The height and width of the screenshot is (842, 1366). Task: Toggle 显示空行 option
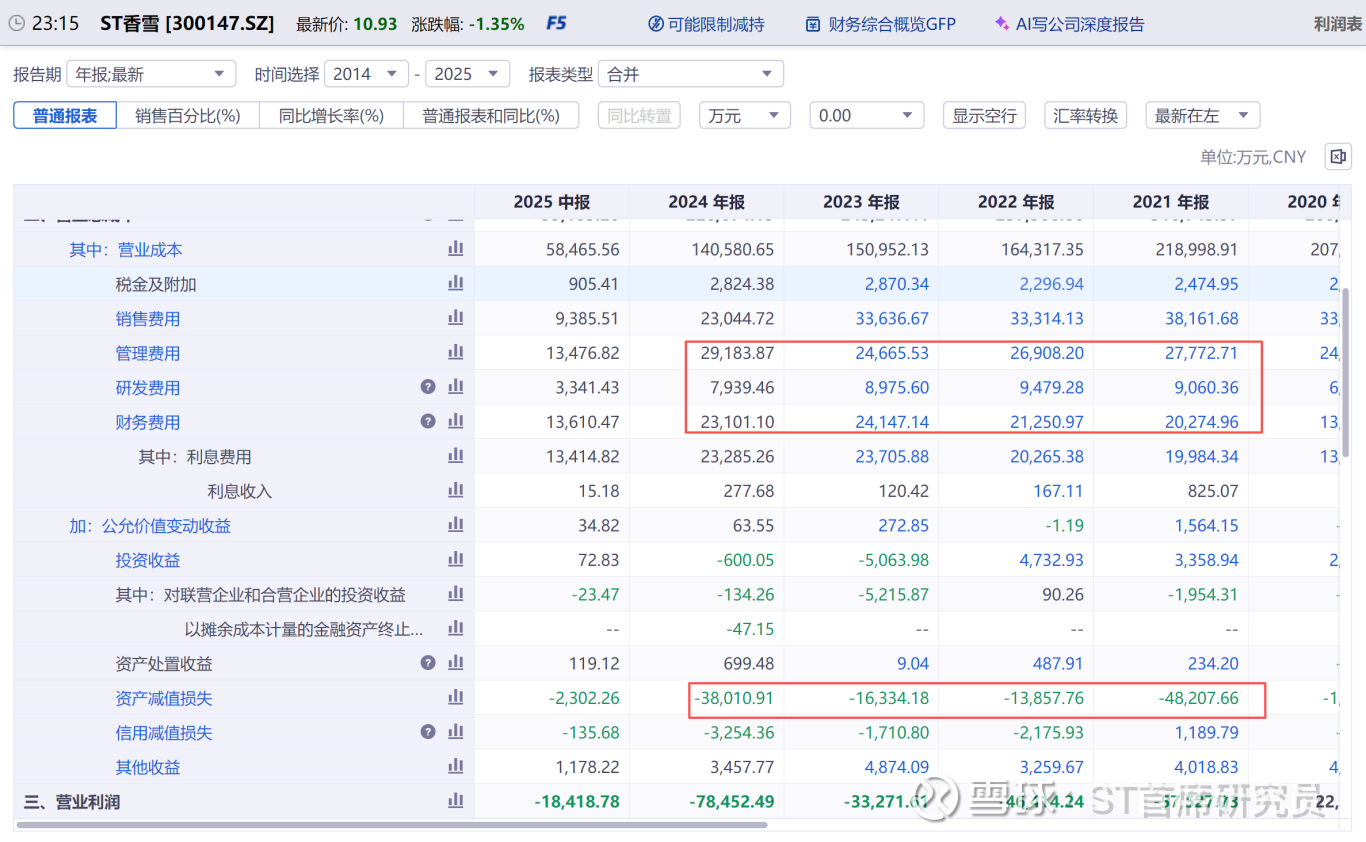[x=984, y=116]
